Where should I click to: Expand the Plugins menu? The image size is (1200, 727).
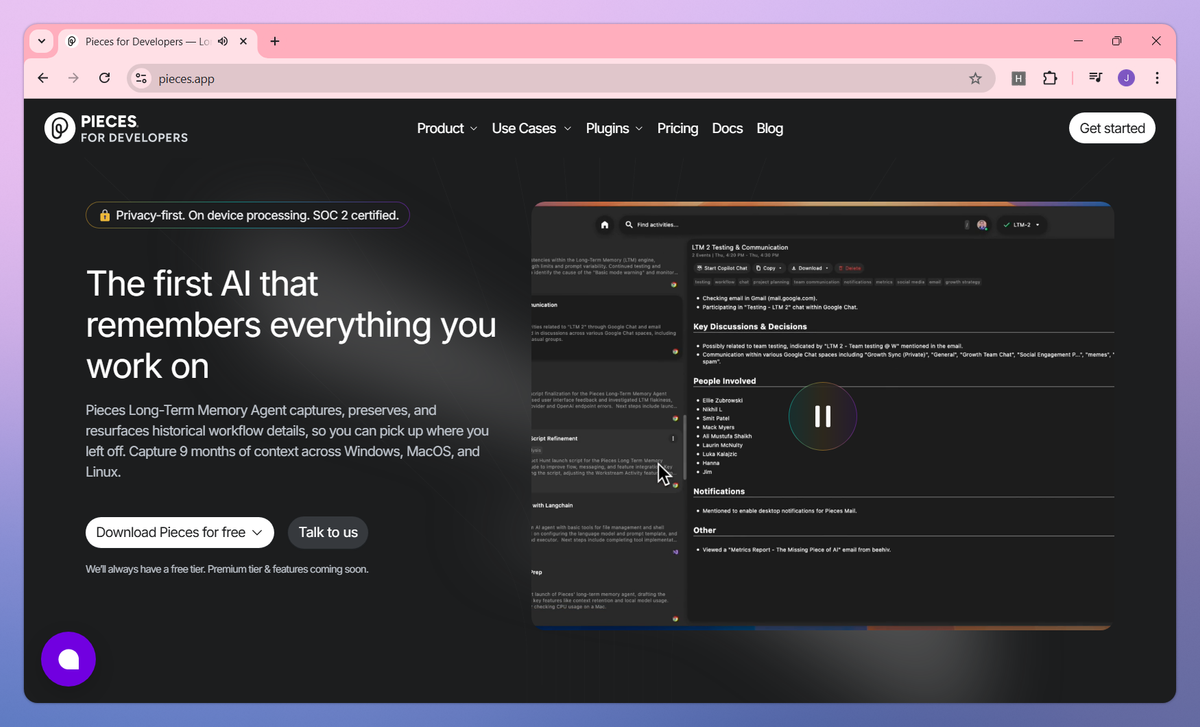(x=615, y=128)
